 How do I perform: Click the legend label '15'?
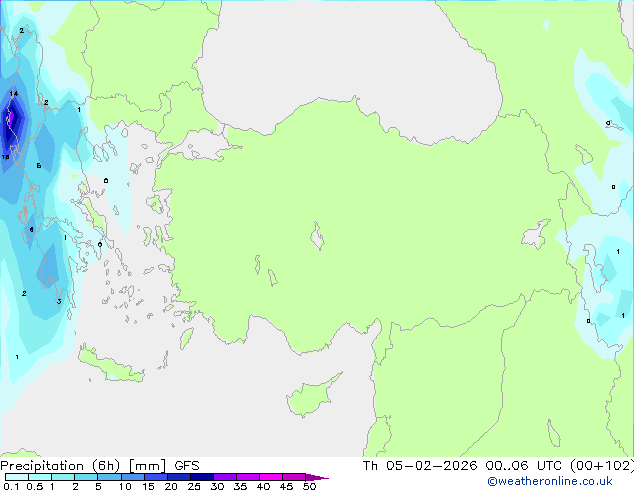click(148, 486)
